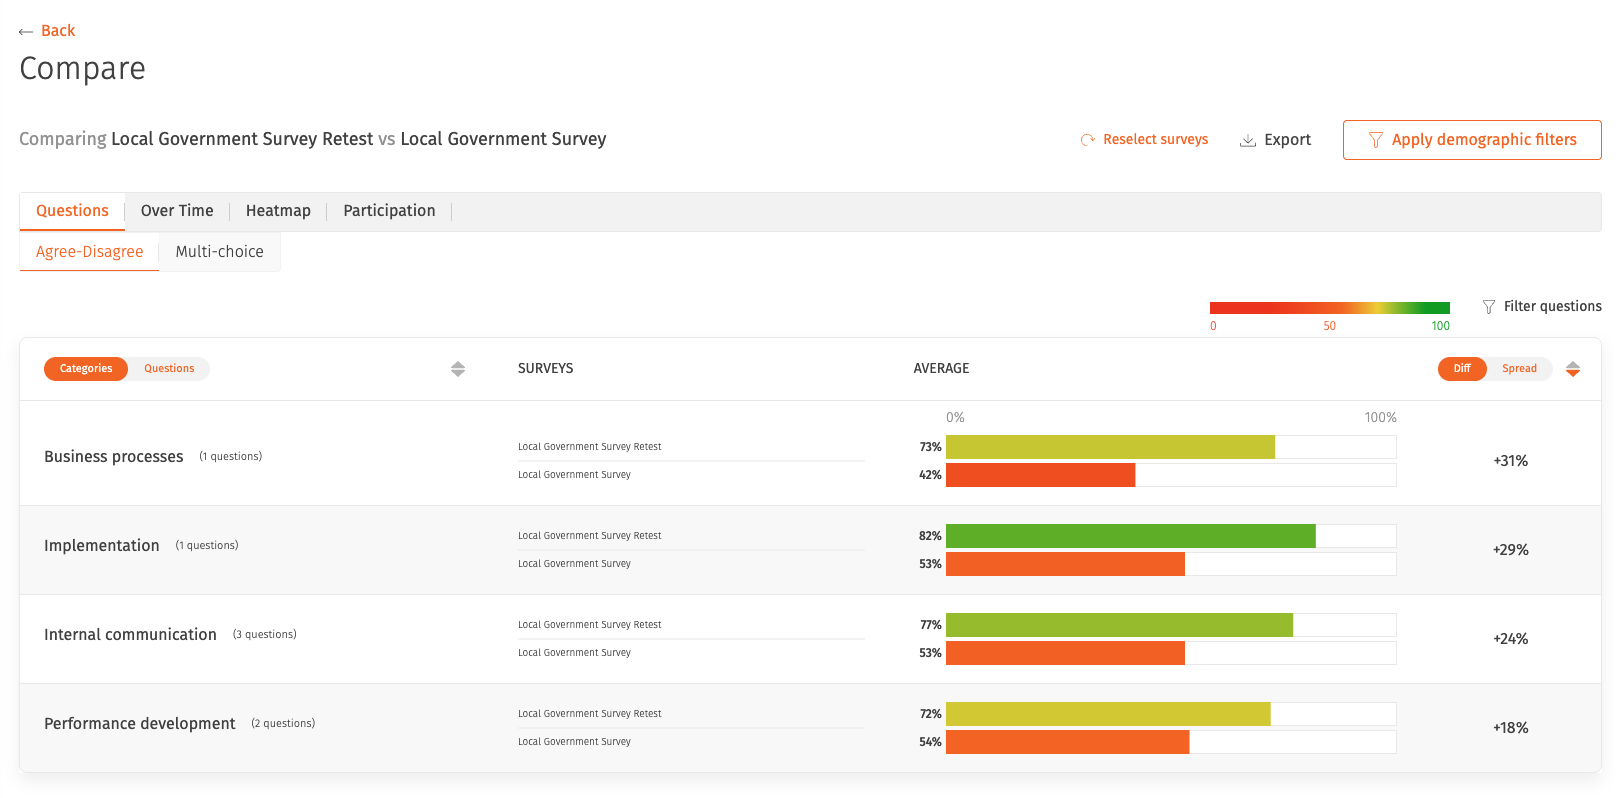Select the Categories toggle pill
Image resolution: width=1618 pixels, height=798 pixels.
coord(86,369)
